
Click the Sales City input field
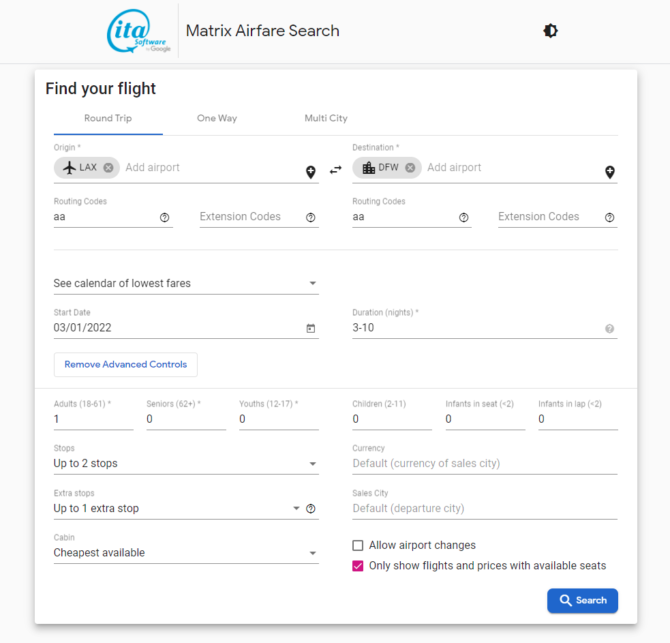(x=485, y=508)
